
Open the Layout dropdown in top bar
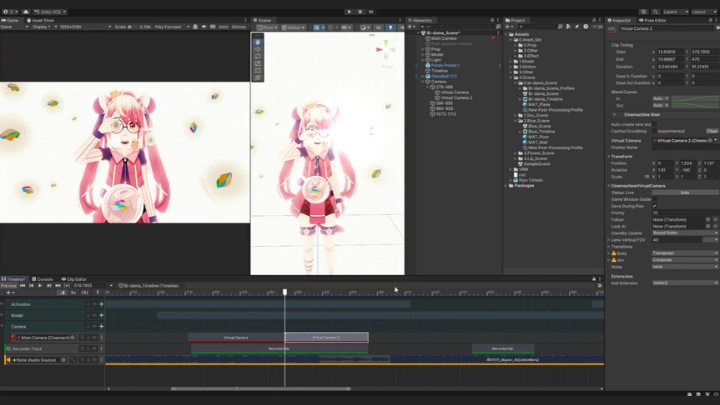point(704,11)
